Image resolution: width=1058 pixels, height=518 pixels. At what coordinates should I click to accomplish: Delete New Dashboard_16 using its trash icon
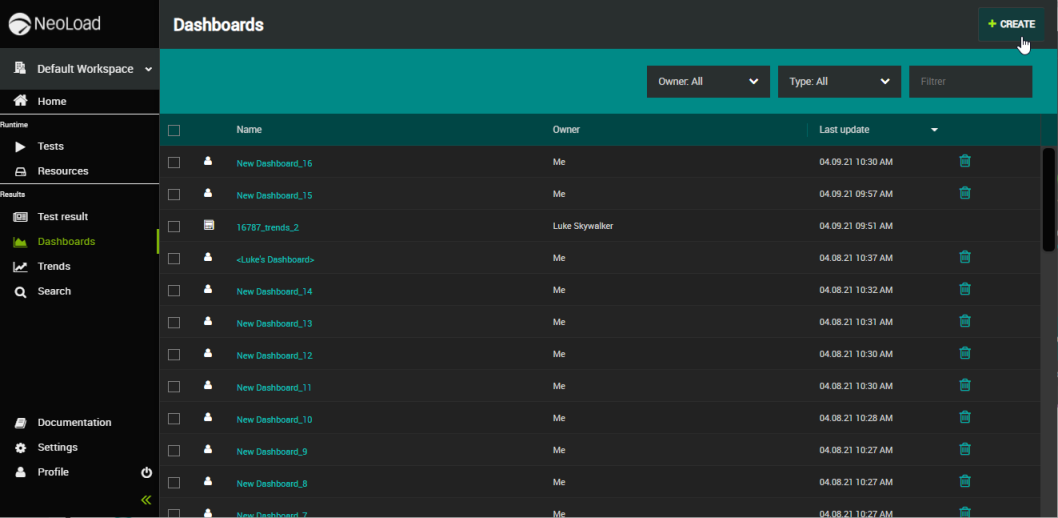pyautogui.click(x=964, y=161)
